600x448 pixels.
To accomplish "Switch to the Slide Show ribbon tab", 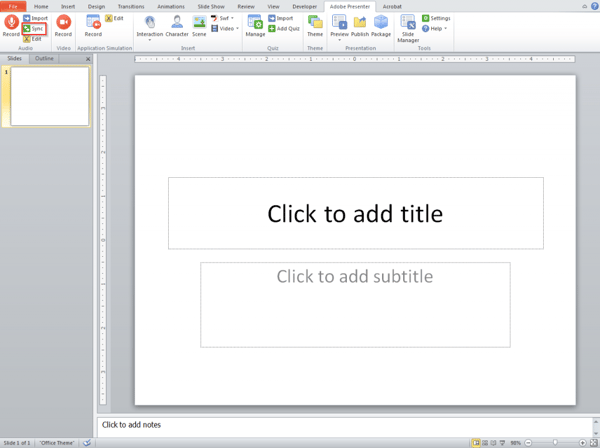I will pyautogui.click(x=211, y=7).
